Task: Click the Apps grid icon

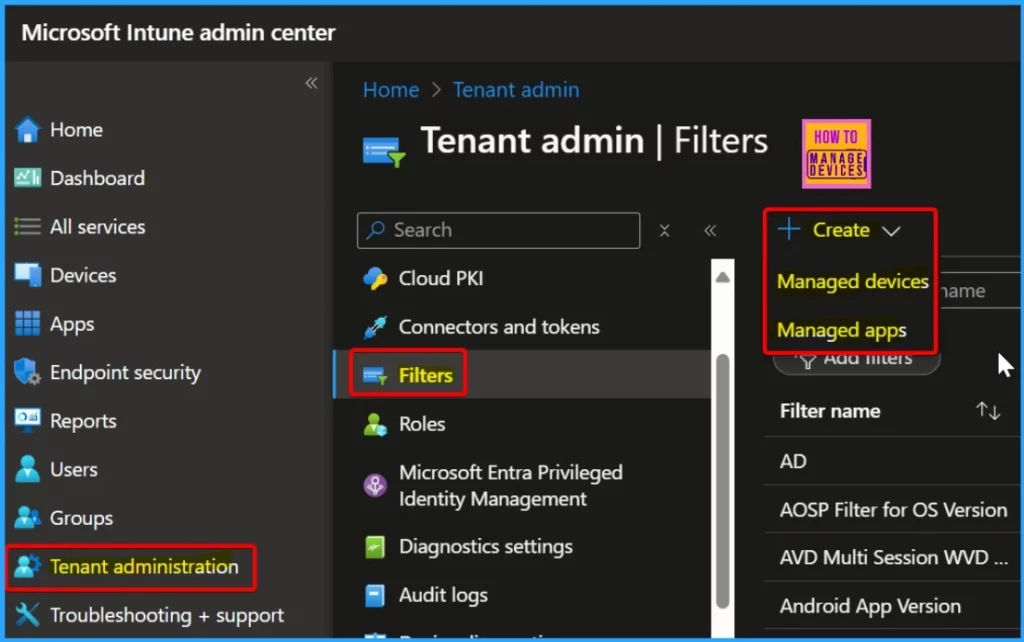Action: click(x=27, y=323)
